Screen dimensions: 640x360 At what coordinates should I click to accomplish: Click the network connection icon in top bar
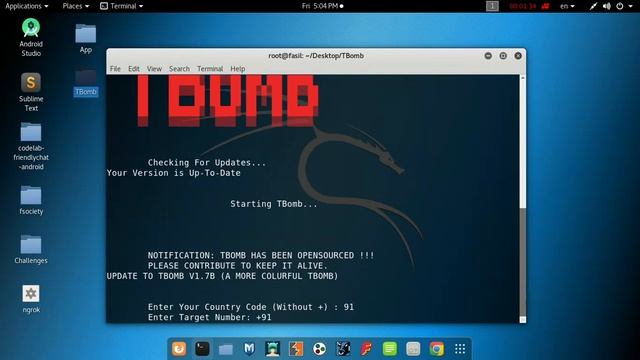click(x=593, y=6)
